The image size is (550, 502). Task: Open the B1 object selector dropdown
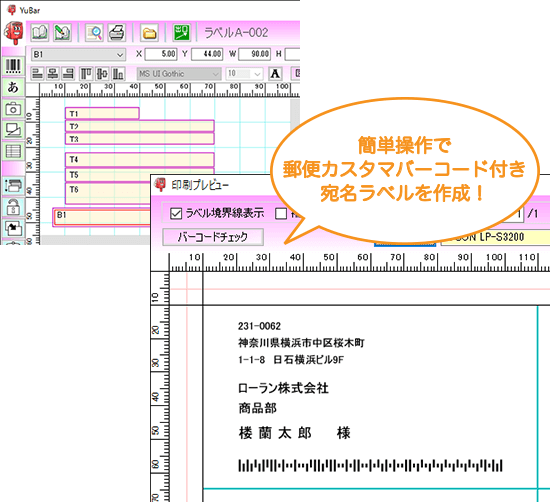coord(78,54)
